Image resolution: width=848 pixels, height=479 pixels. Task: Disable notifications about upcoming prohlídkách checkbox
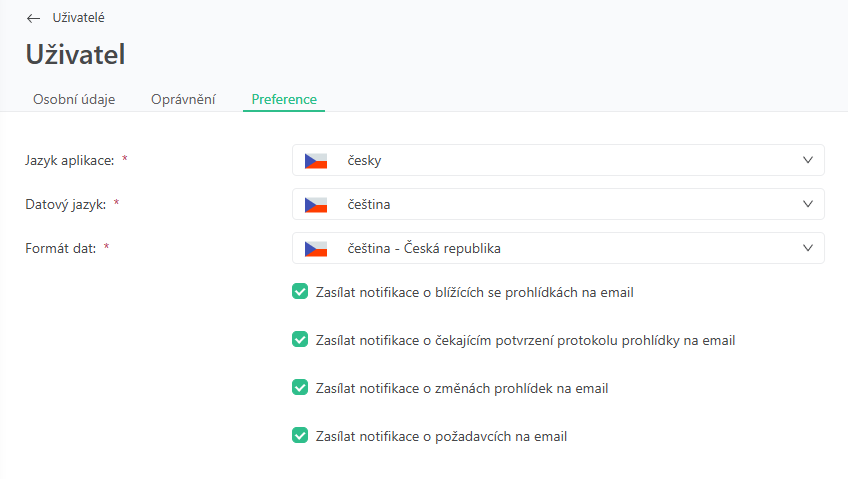click(300, 292)
